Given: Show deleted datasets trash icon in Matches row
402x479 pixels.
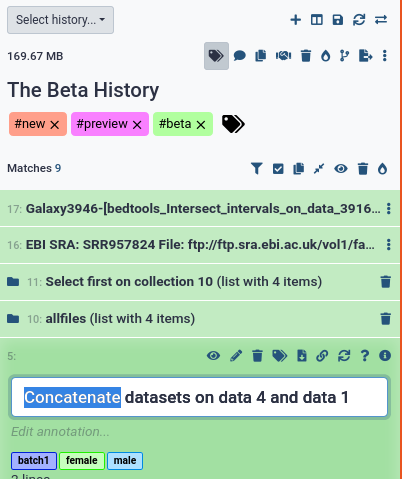Looking at the screenshot, I should click(363, 169).
